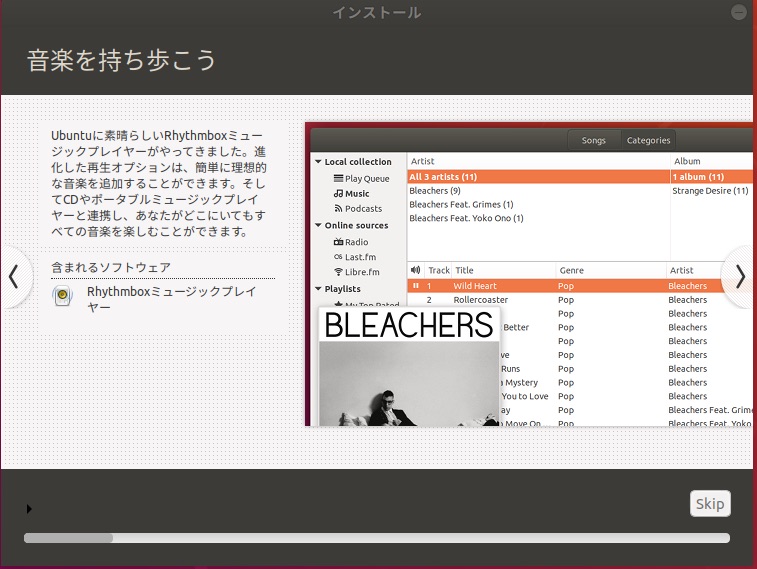Click the Rhythmbox speaker app icon
This screenshot has height=569, width=757.
[63, 295]
